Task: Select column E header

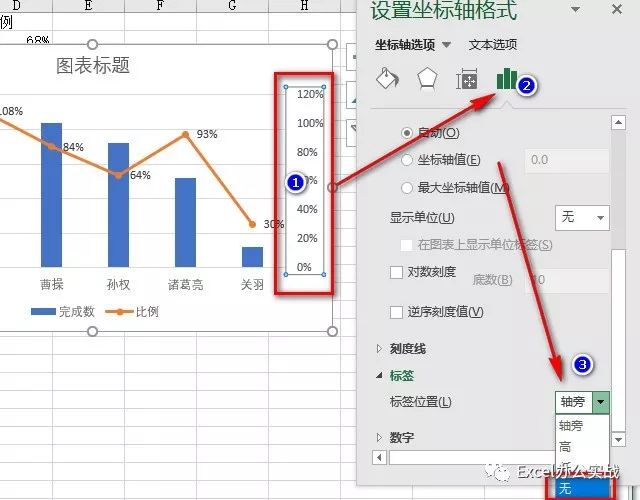Action: point(88,5)
